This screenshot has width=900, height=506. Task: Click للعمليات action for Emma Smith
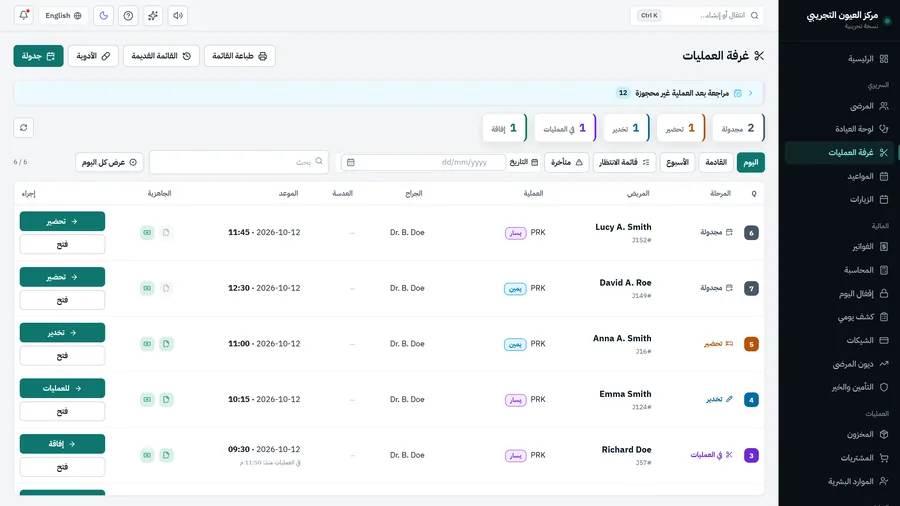click(62, 388)
